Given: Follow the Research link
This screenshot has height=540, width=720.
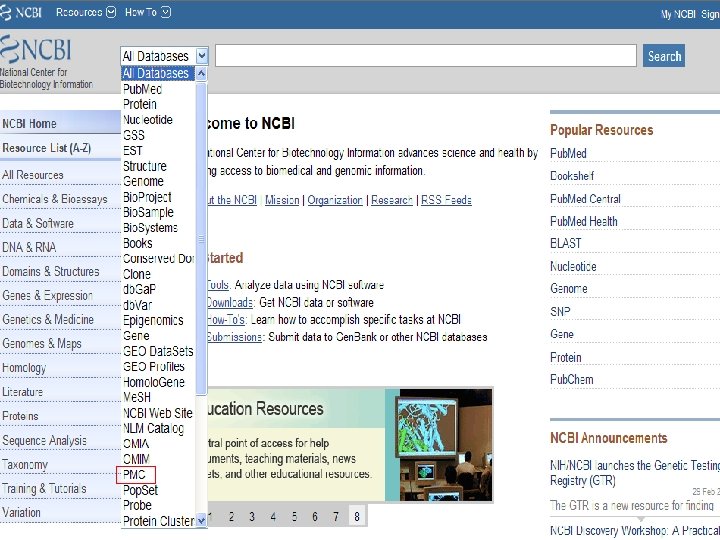Looking at the screenshot, I should coord(392,200).
